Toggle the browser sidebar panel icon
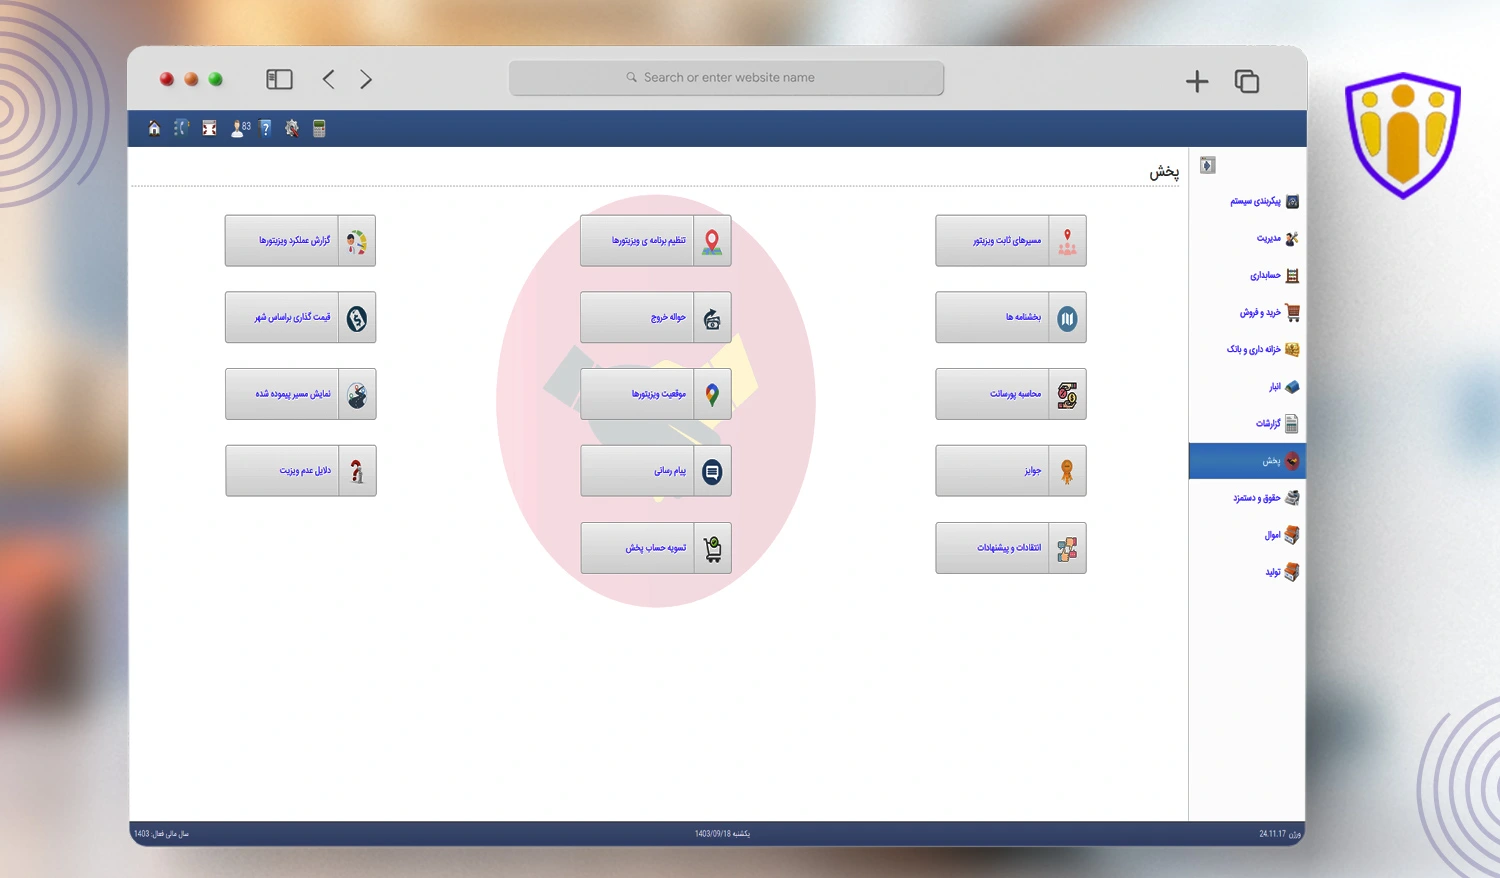The height and width of the screenshot is (878, 1500). tap(279, 79)
